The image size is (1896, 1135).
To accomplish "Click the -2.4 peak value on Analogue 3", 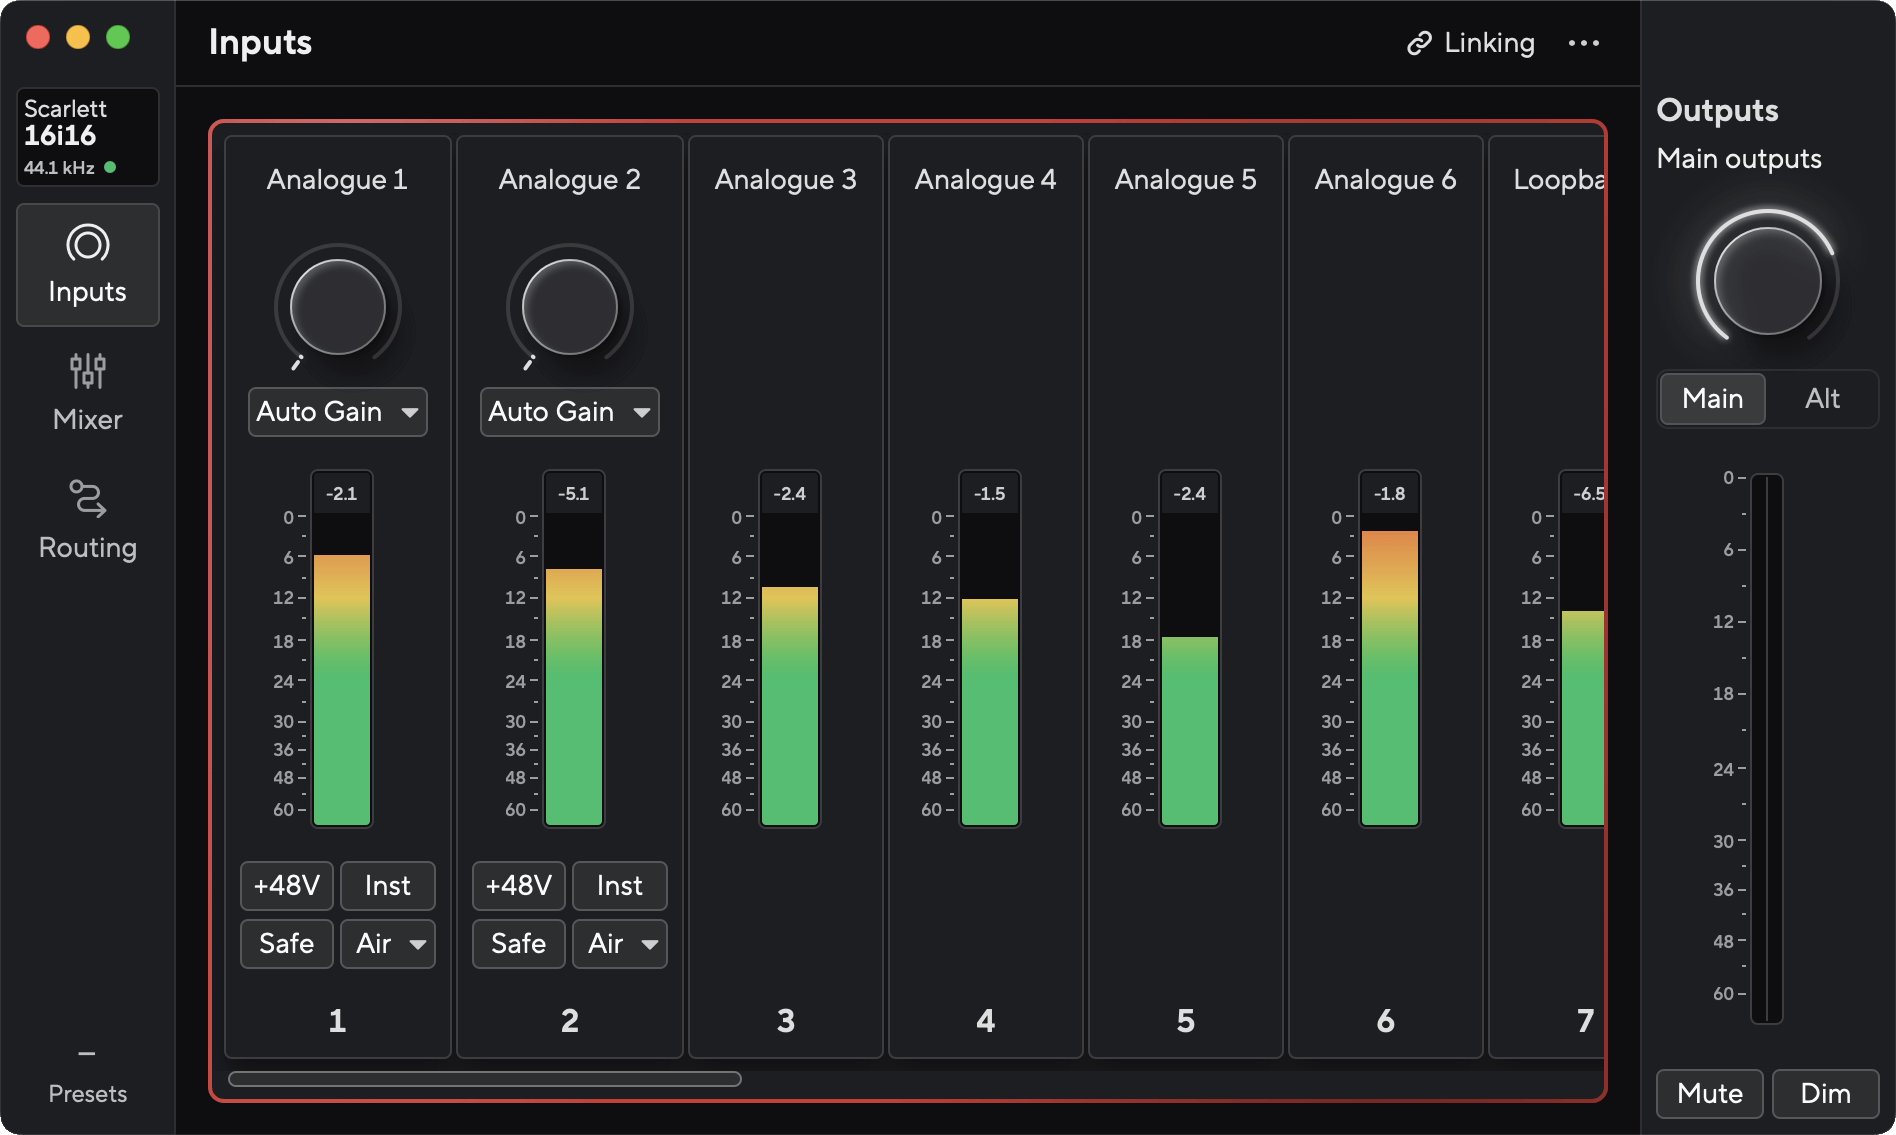I will pos(790,494).
